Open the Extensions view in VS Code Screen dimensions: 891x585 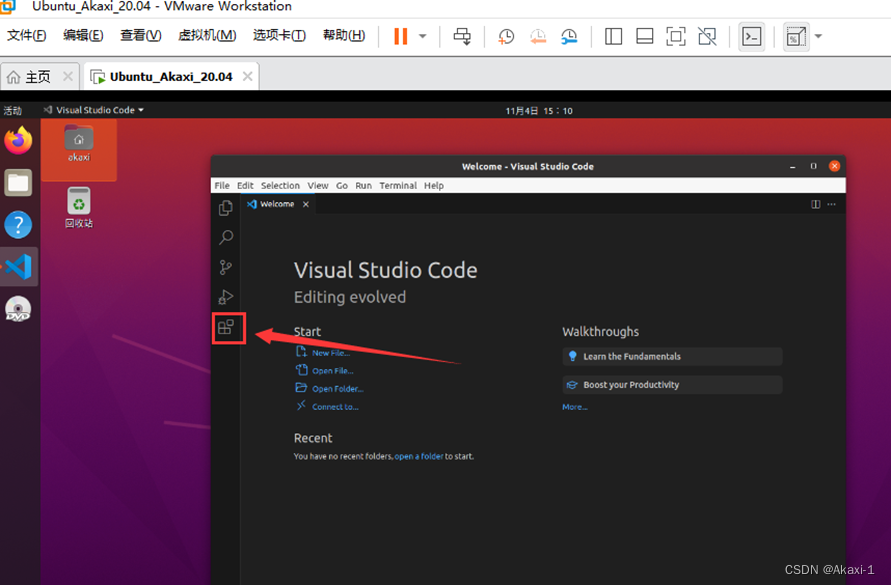click(x=226, y=327)
